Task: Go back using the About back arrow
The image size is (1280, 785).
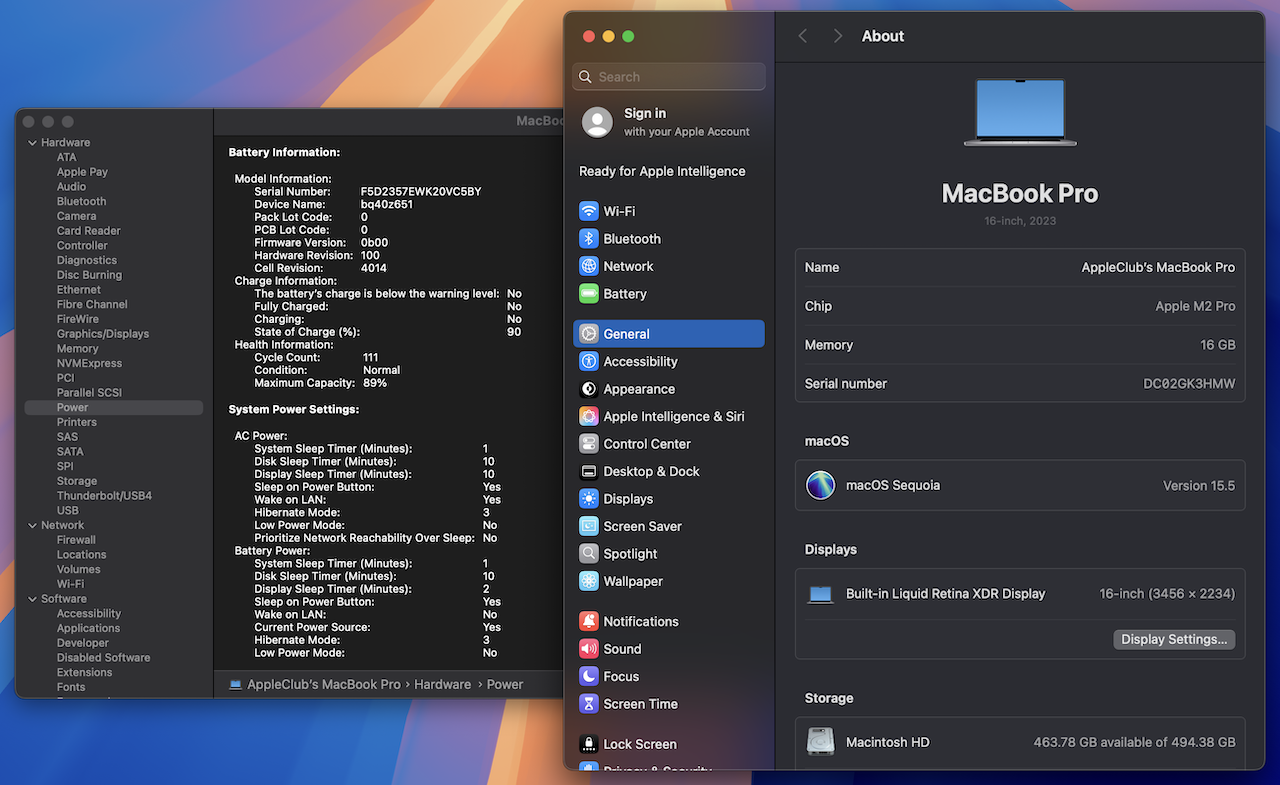Action: pos(802,36)
